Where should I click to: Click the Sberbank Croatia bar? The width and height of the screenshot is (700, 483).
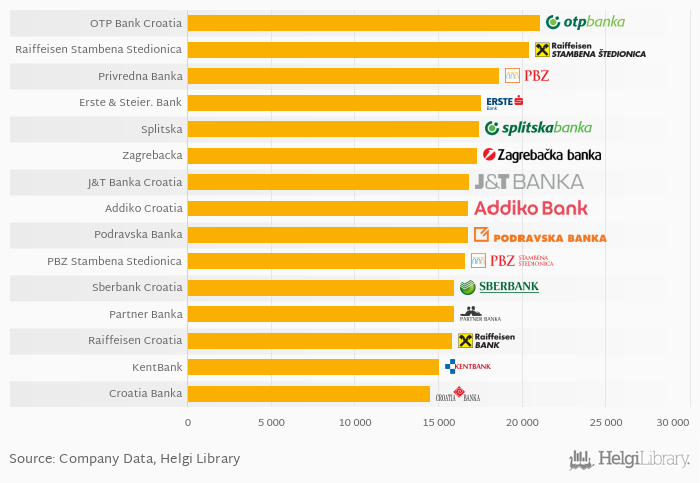[320, 287]
